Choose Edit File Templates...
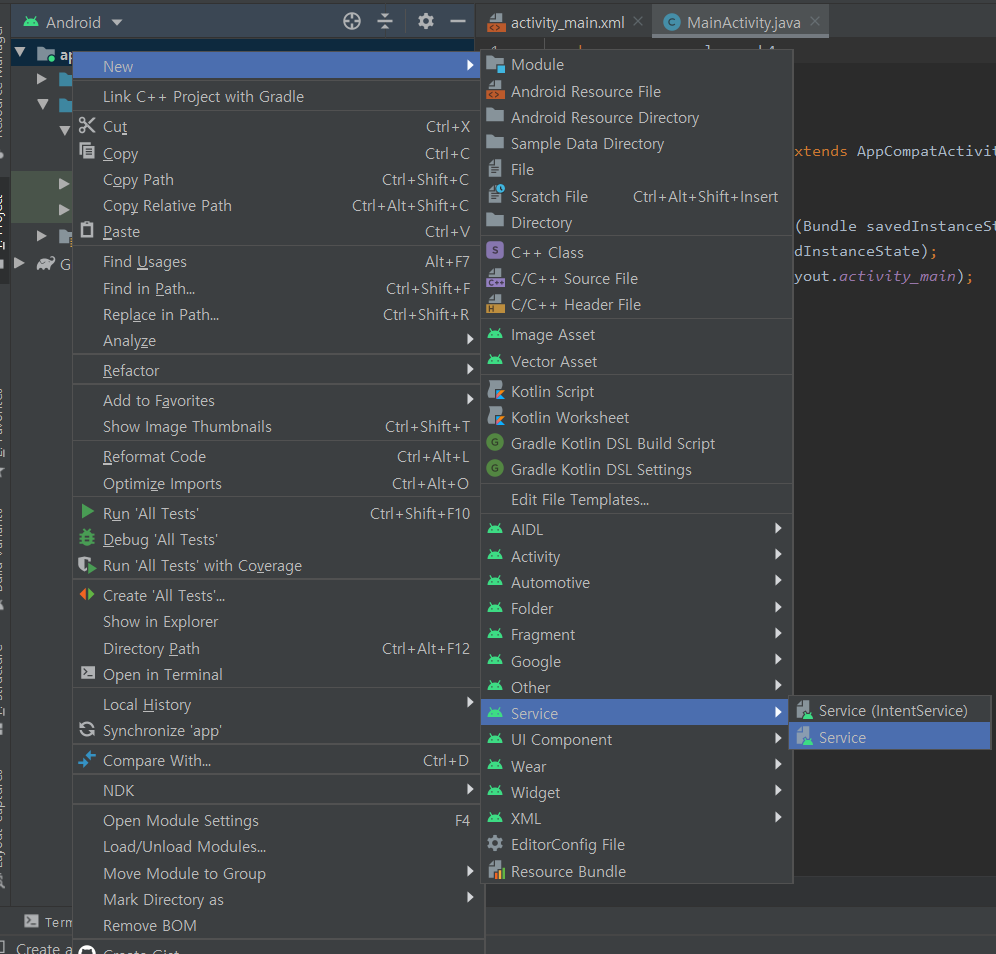 636,500
